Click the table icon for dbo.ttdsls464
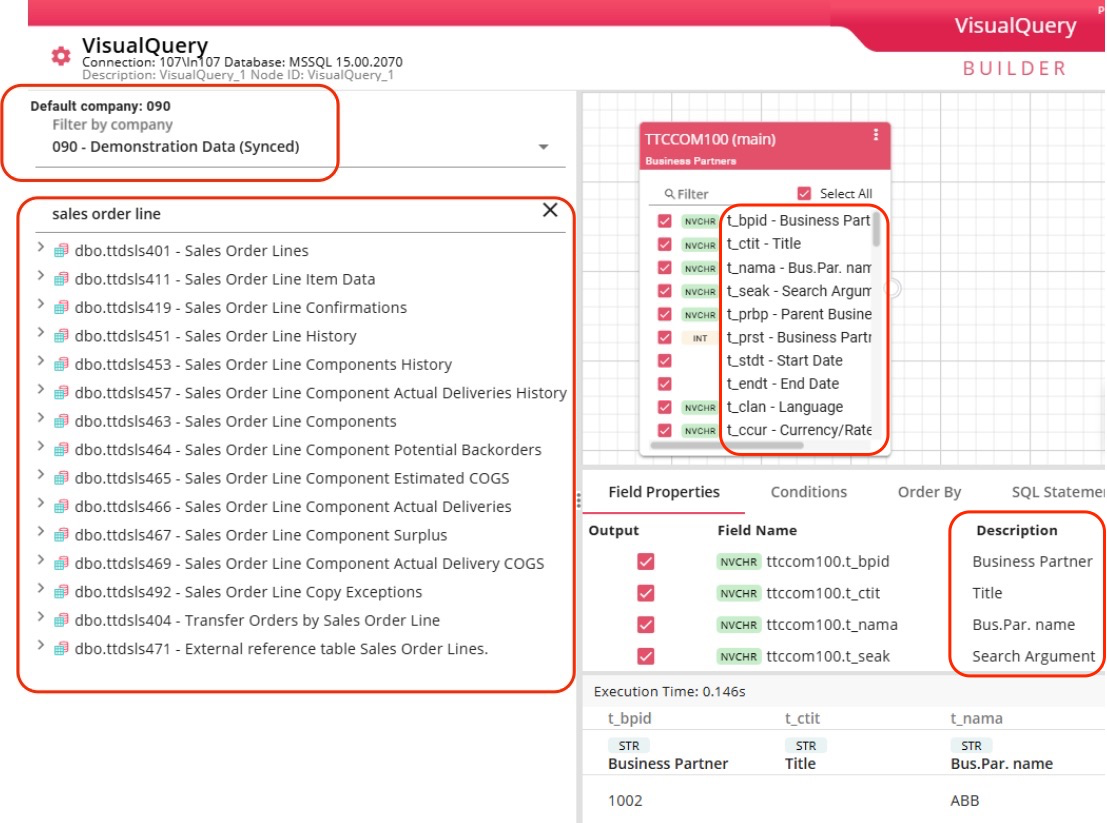This screenshot has width=1107, height=823. coord(61,450)
